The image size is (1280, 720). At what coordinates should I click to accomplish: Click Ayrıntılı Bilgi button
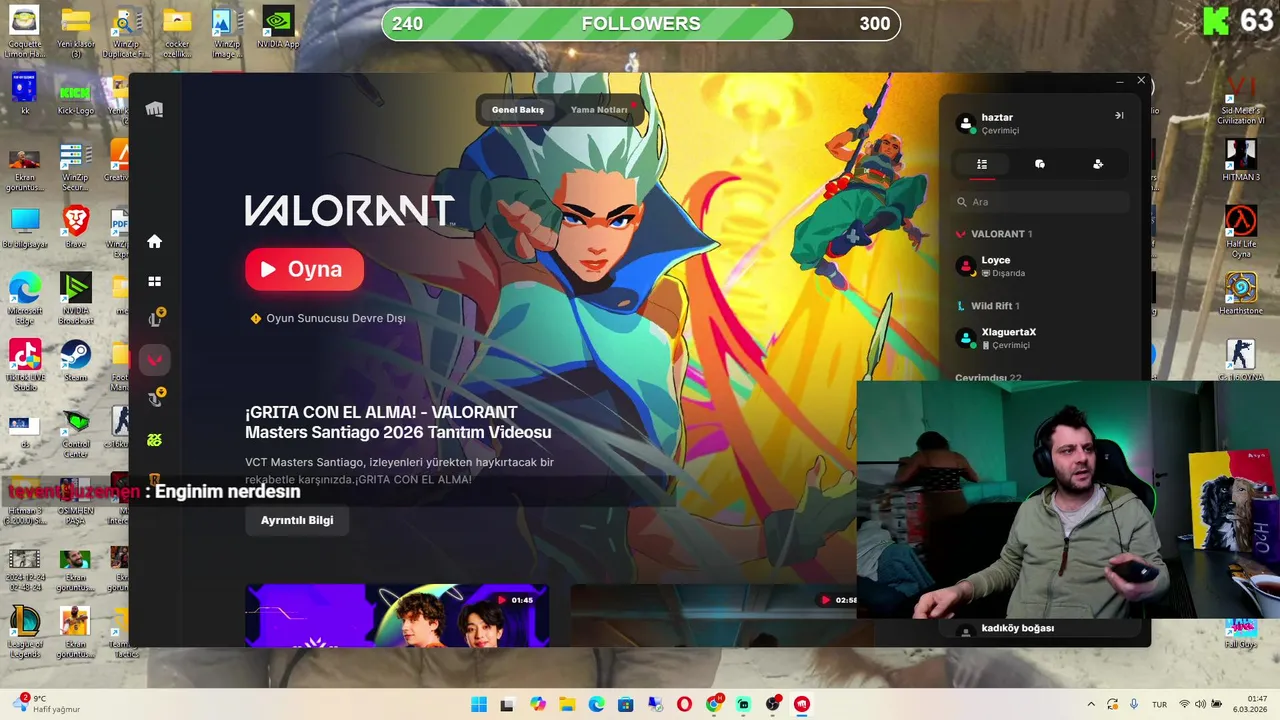coord(297,520)
